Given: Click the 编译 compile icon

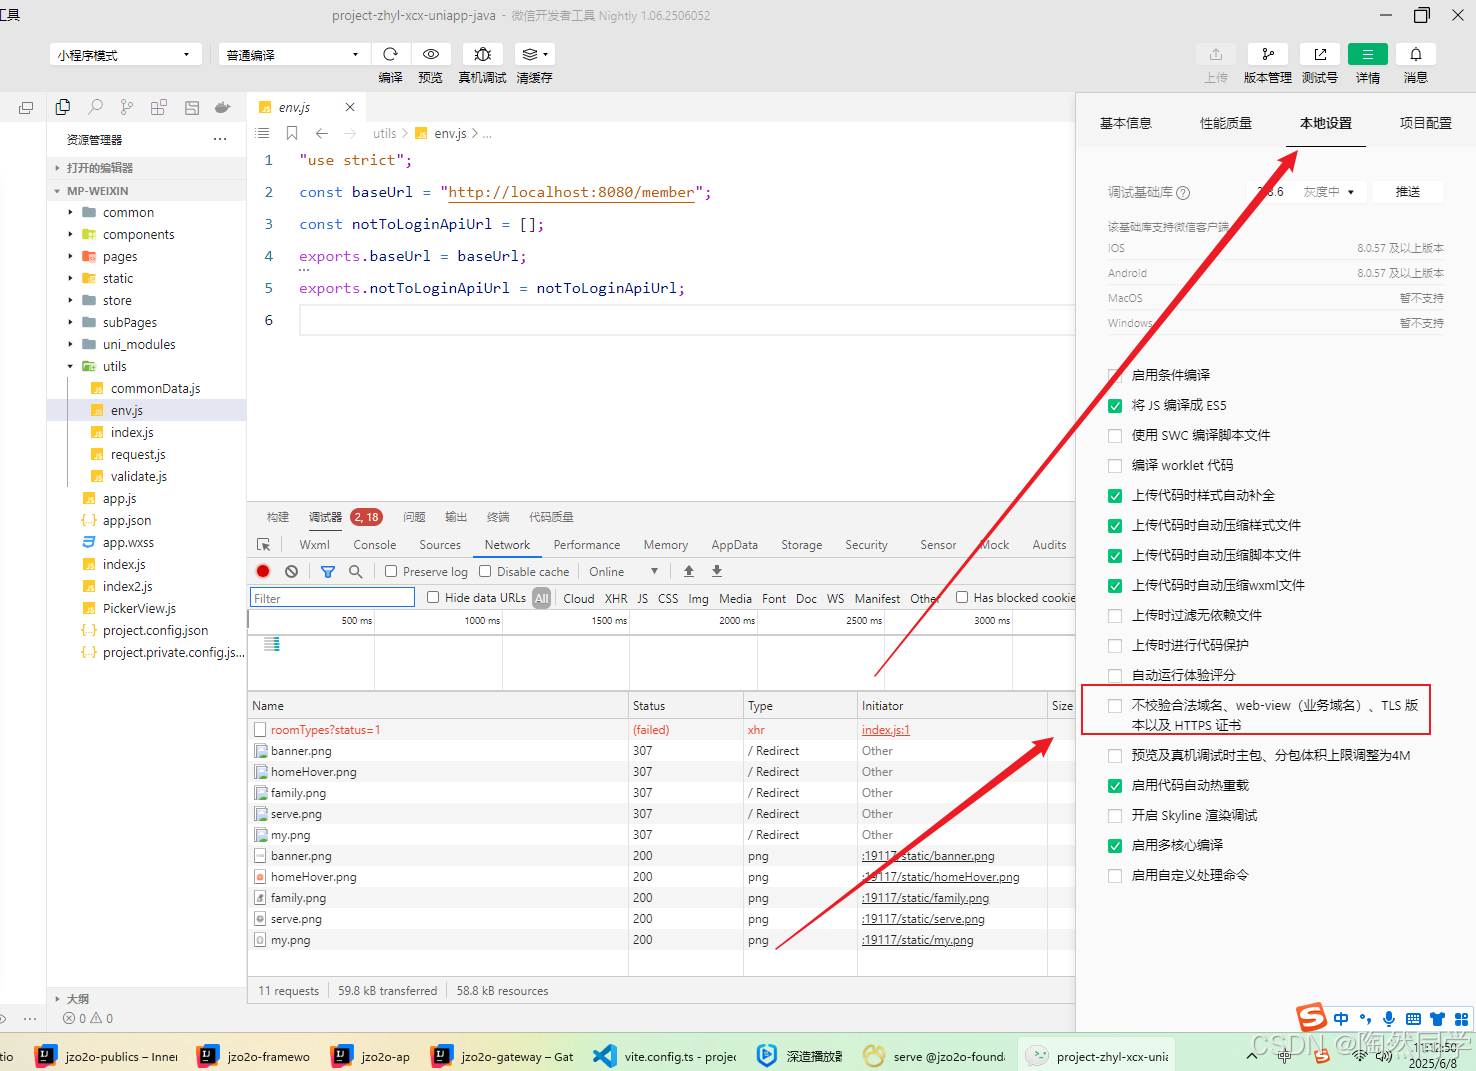Looking at the screenshot, I should [x=390, y=55].
